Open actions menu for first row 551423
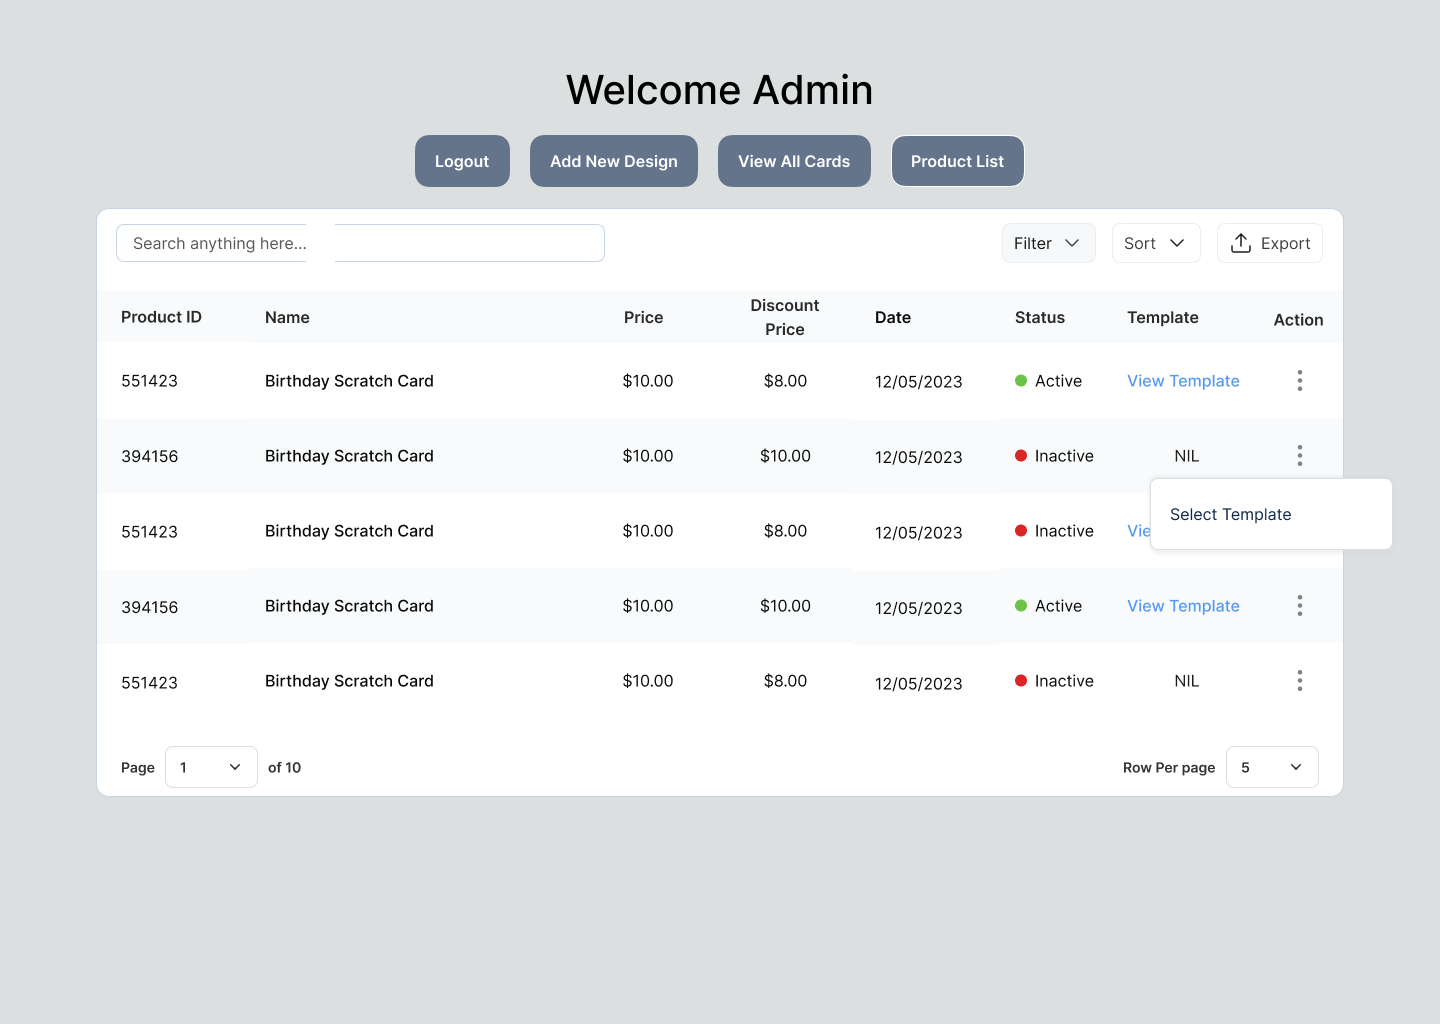 click(1299, 380)
